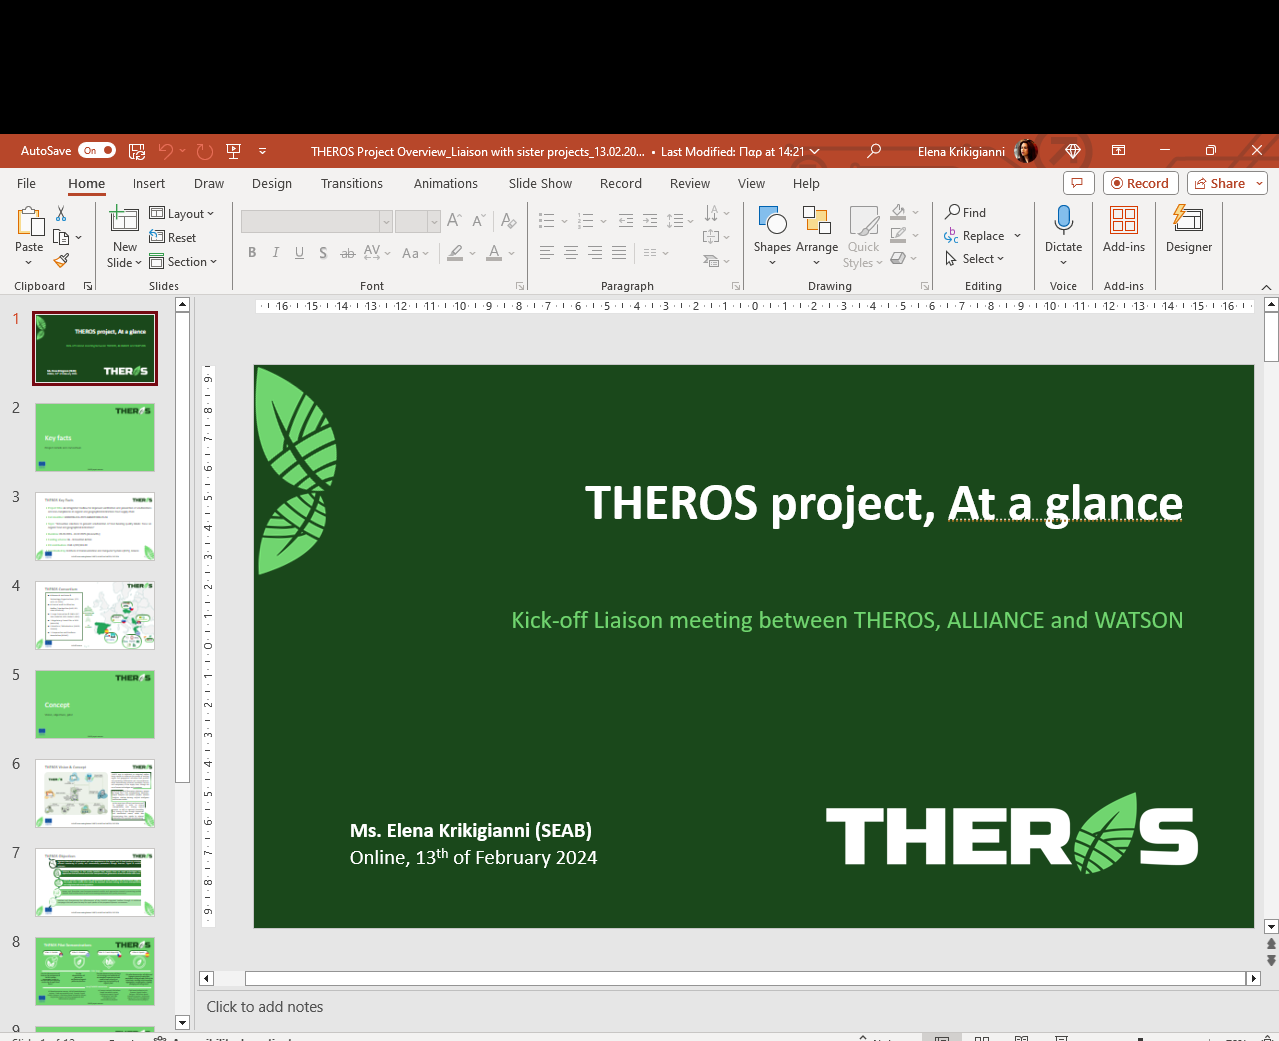This screenshot has height=1041, width=1279.
Task: Select slide 4 thumbnail with map
Action: pos(95,615)
